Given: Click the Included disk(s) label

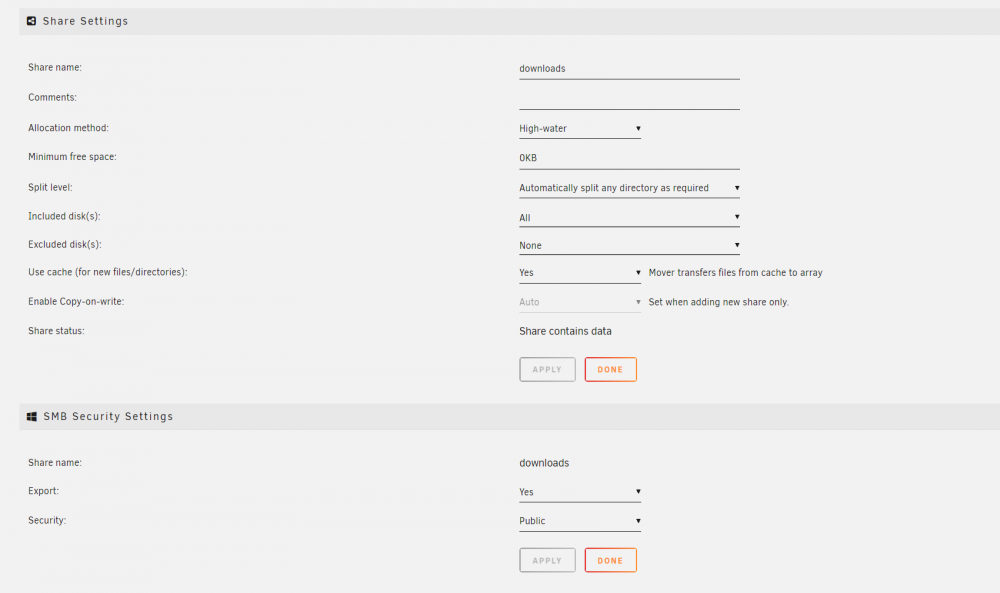Looking at the screenshot, I should coord(64,216).
